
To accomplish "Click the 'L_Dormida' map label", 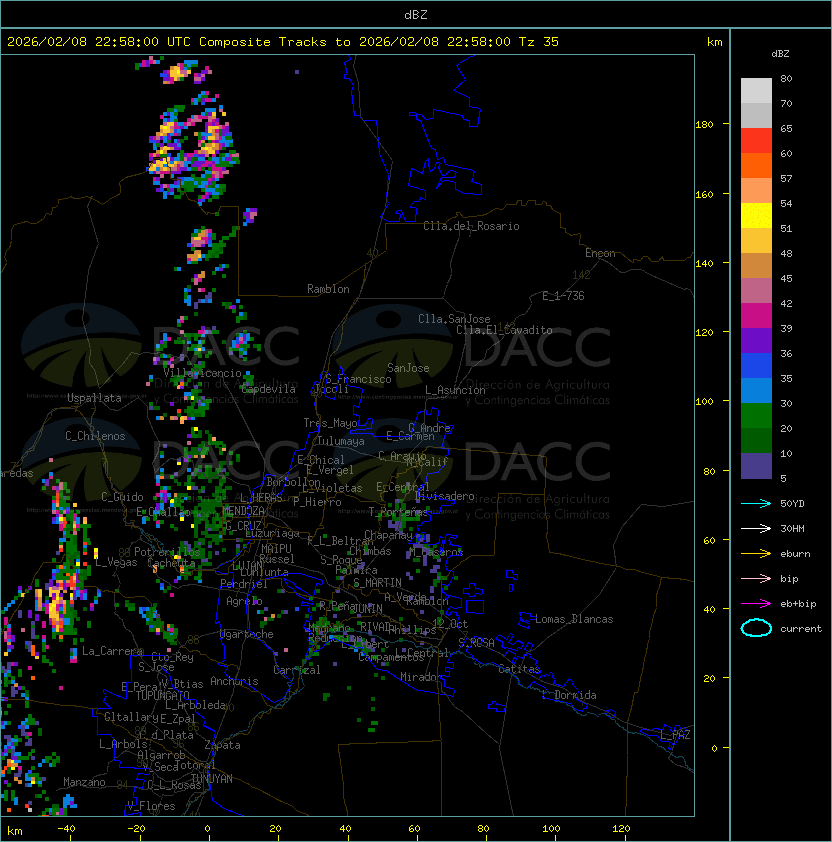I will point(569,695).
